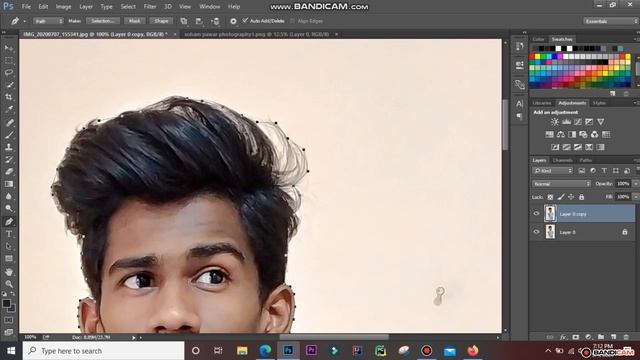Select the Pen tool in toolbox
640x360 pixels.
9,222
